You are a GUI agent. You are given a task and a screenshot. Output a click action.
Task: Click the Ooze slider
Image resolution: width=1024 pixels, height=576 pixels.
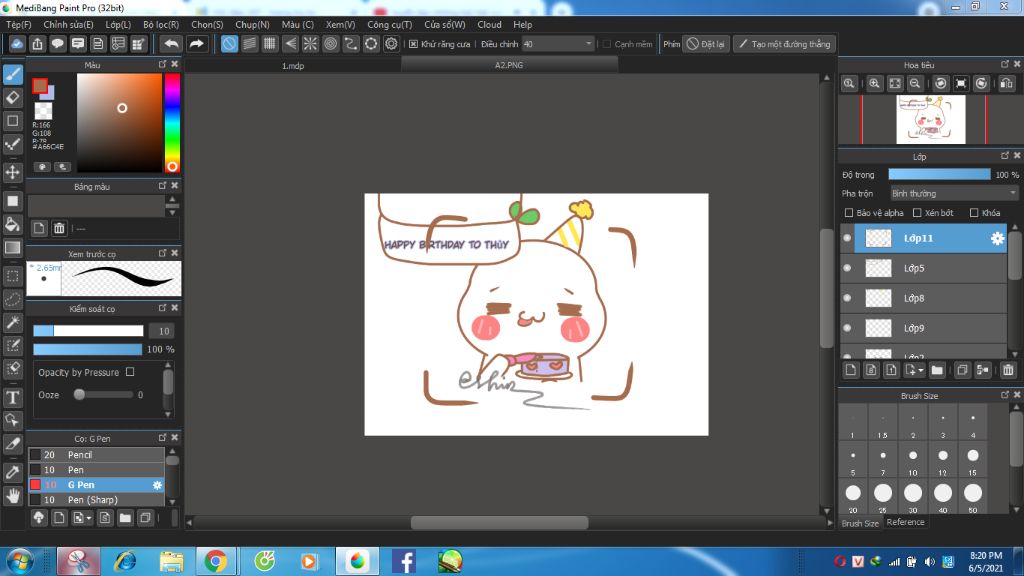104,394
